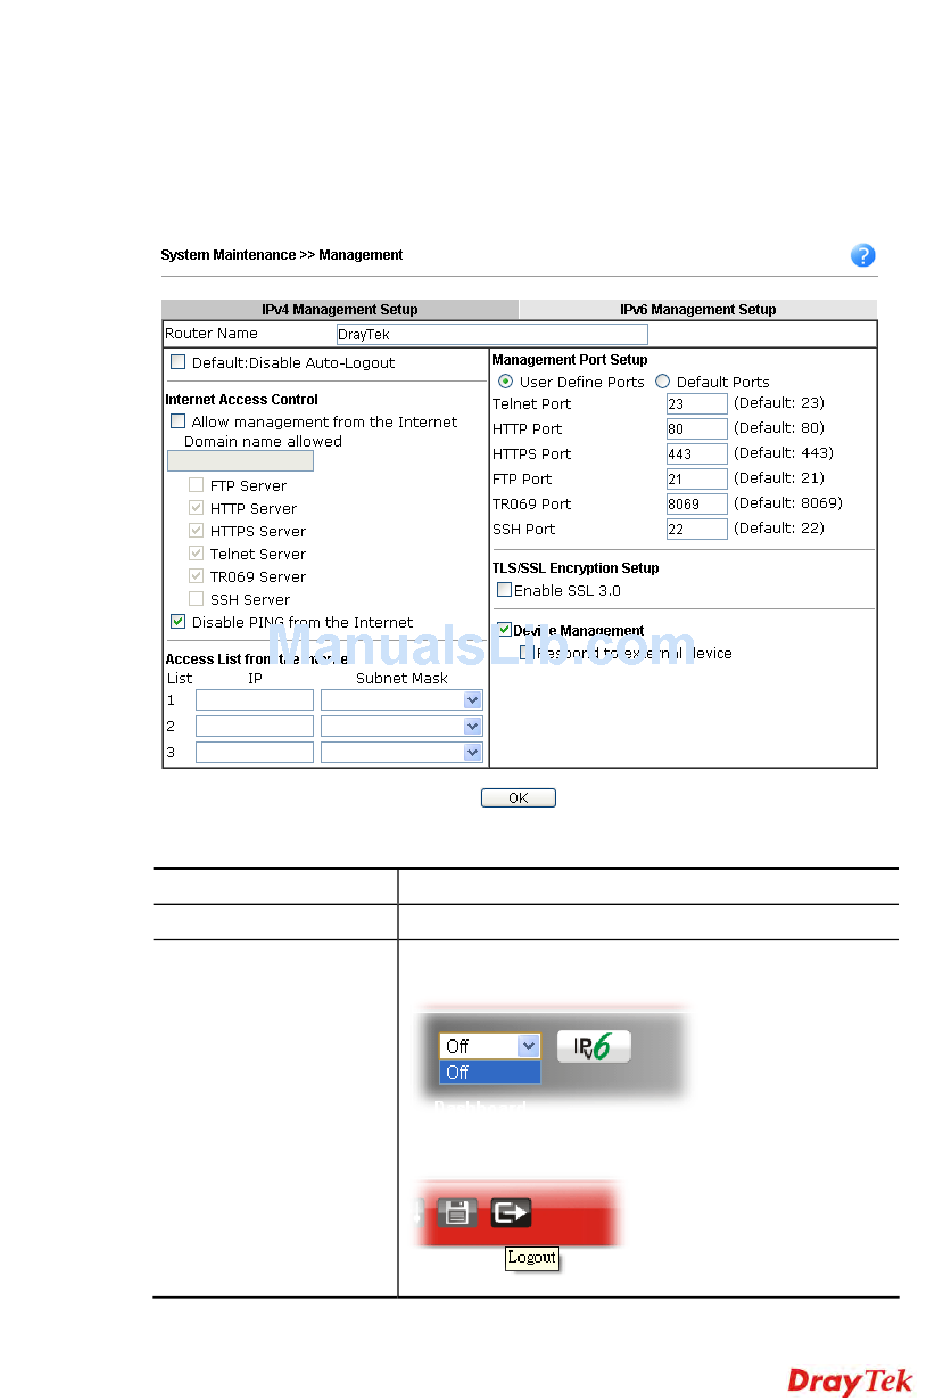Click the Router Name input field
The width and height of the screenshot is (950, 1398).
(492, 334)
